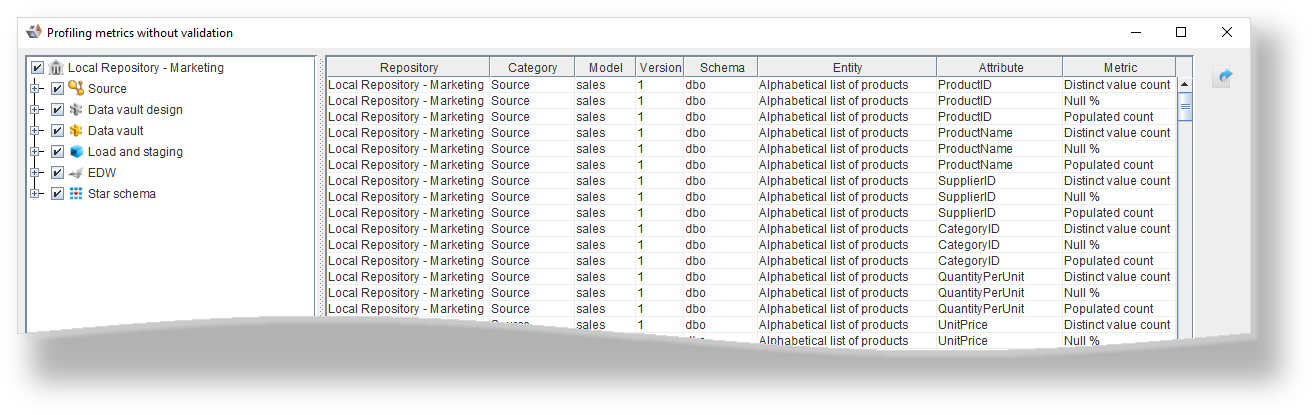
Task: Toggle the Star schema checkbox
Action: 57,194
